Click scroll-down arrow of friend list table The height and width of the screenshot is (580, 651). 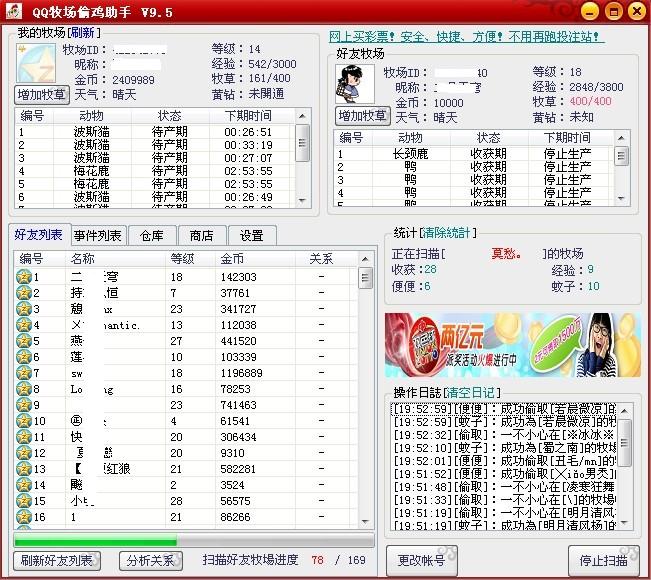(365, 521)
